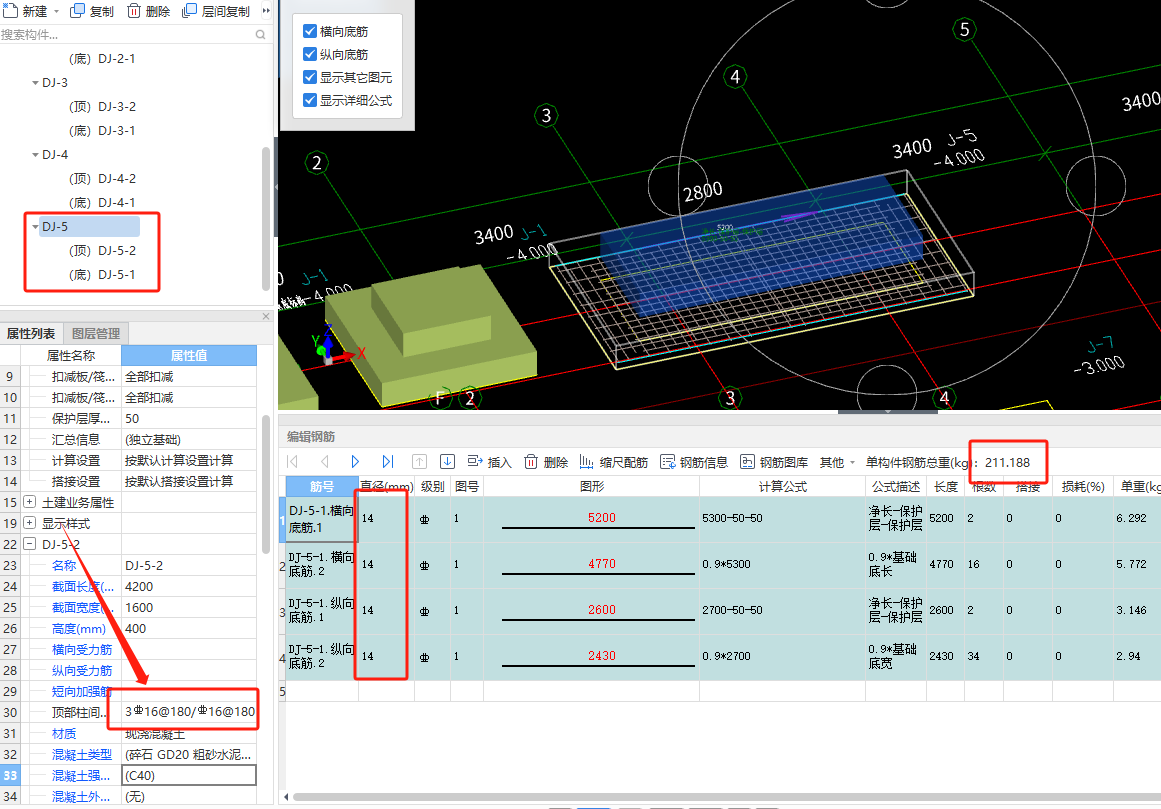Viewport: 1161px width, 809px height.
Task: Select (顶) DJ-4-2 tree item
Action: coord(102,178)
